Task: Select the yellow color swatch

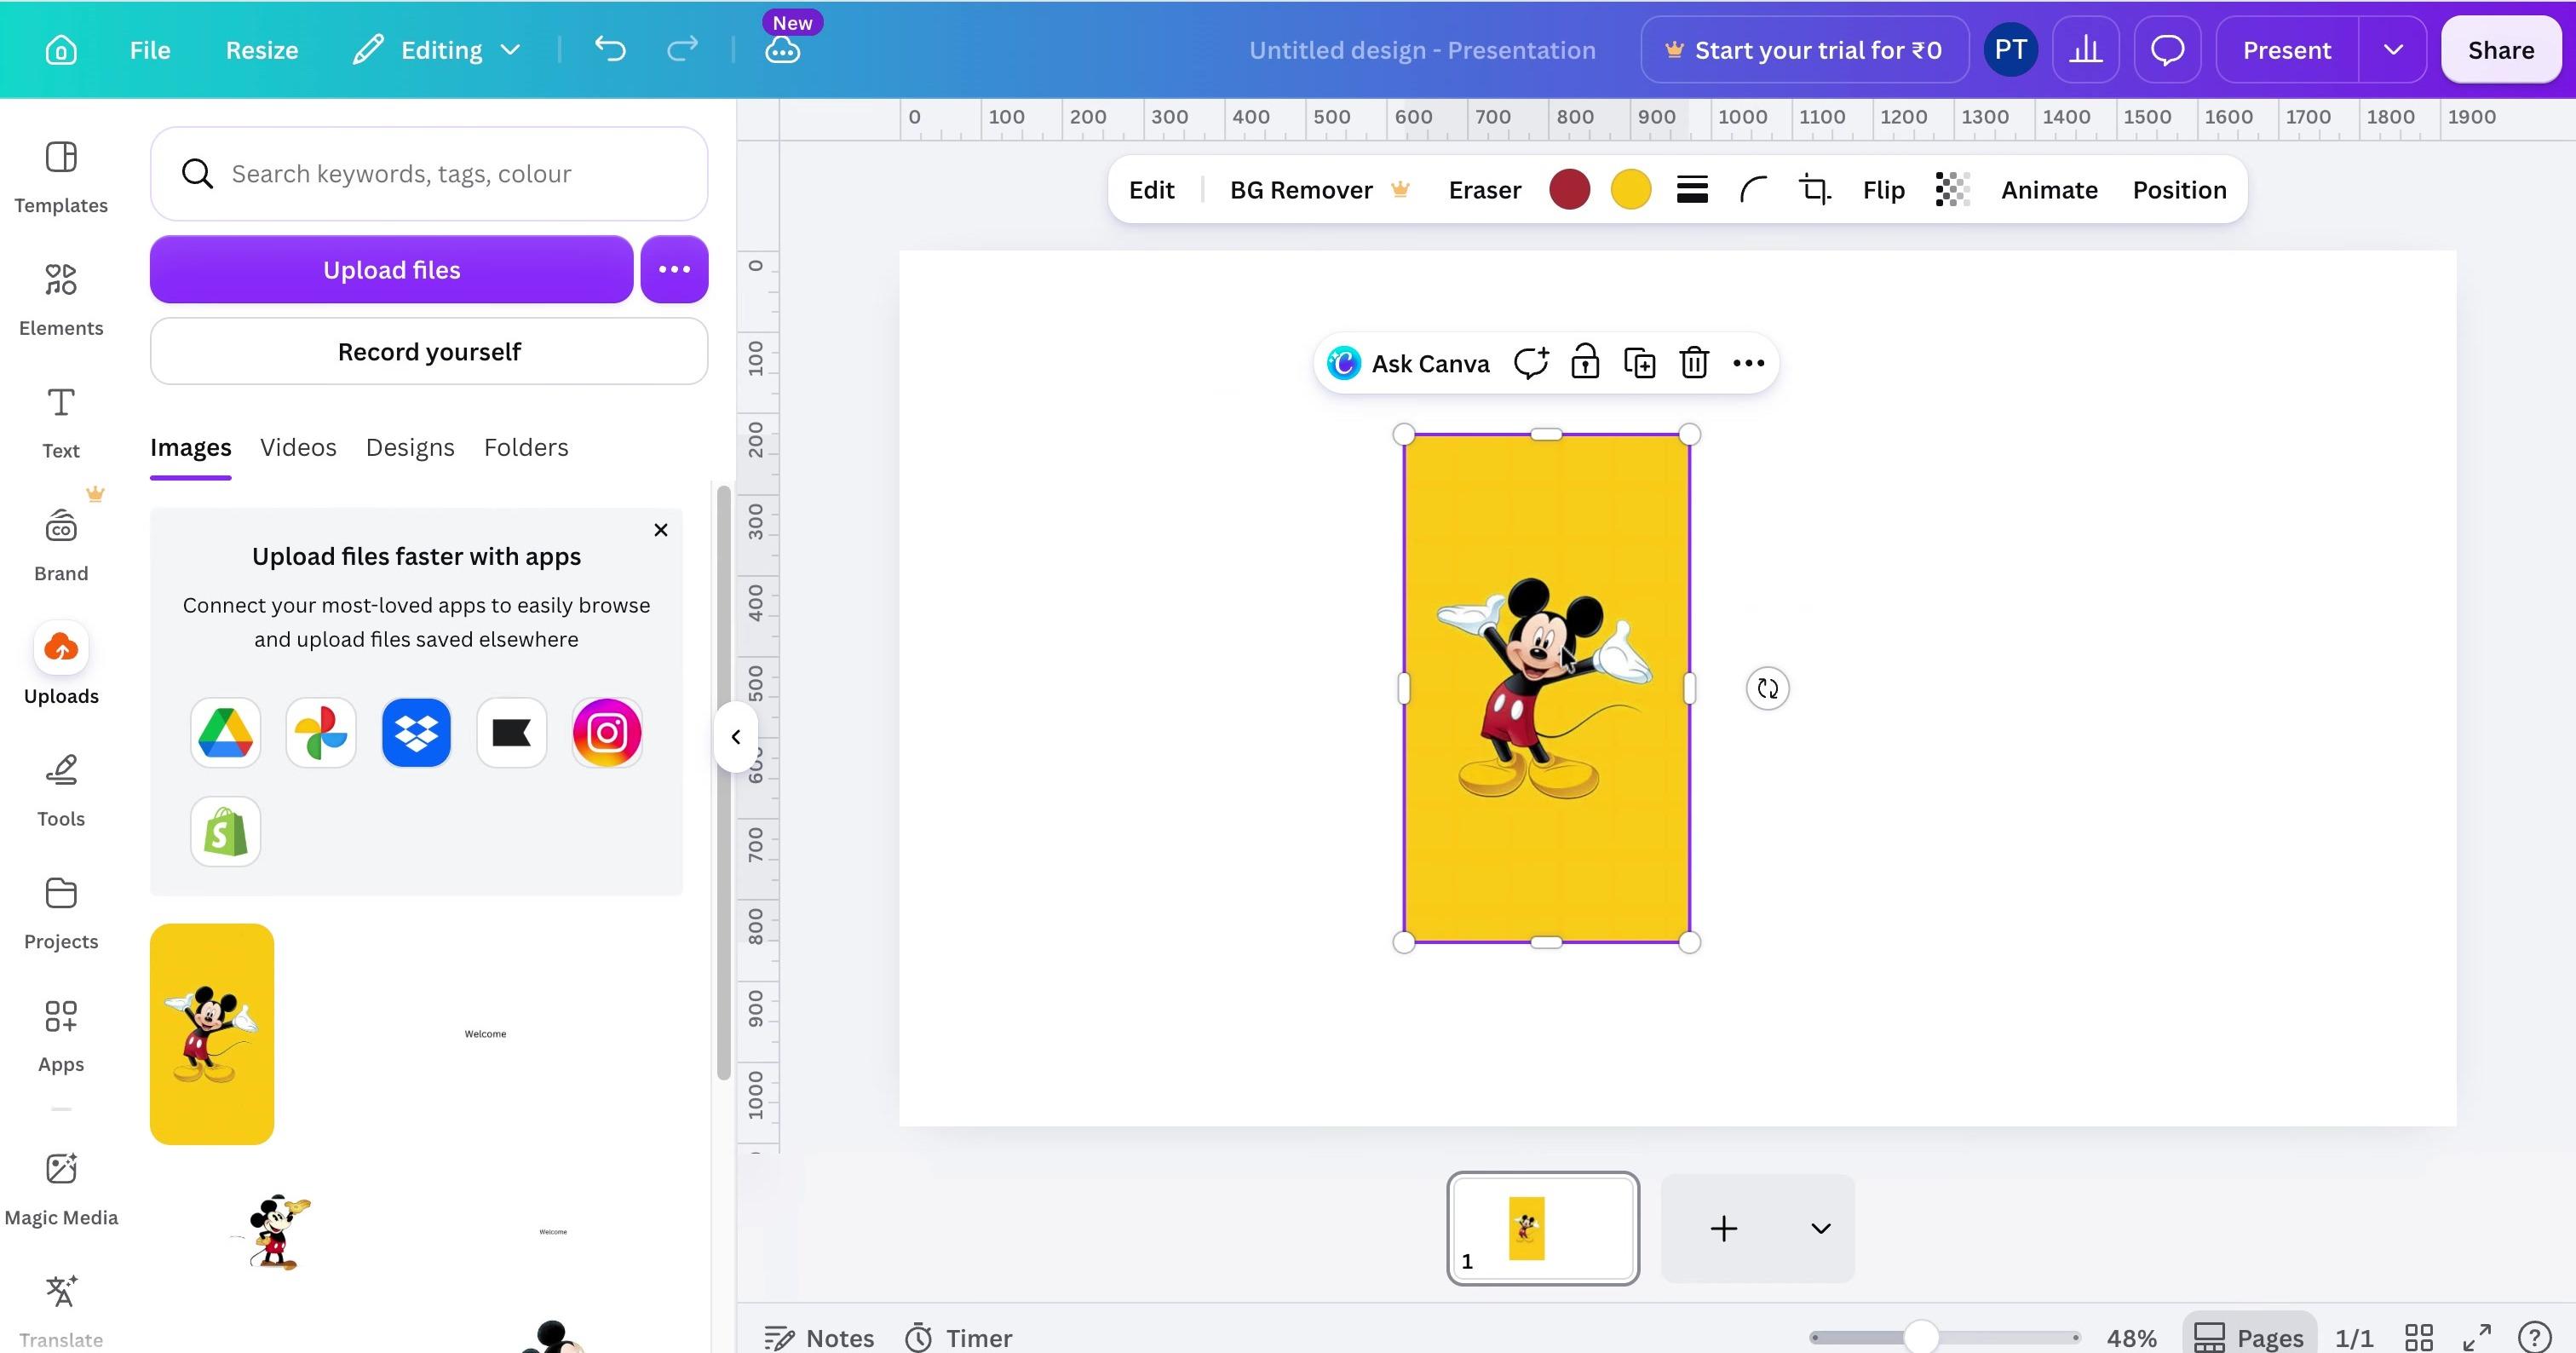Action: click(x=1630, y=190)
